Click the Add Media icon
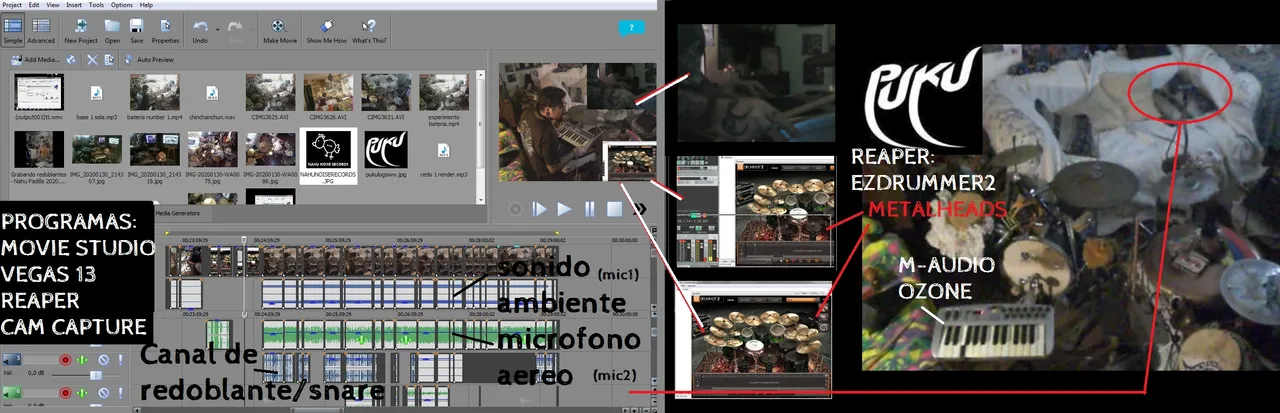This screenshot has width=1280, height=413. click(x=16, y=60)
